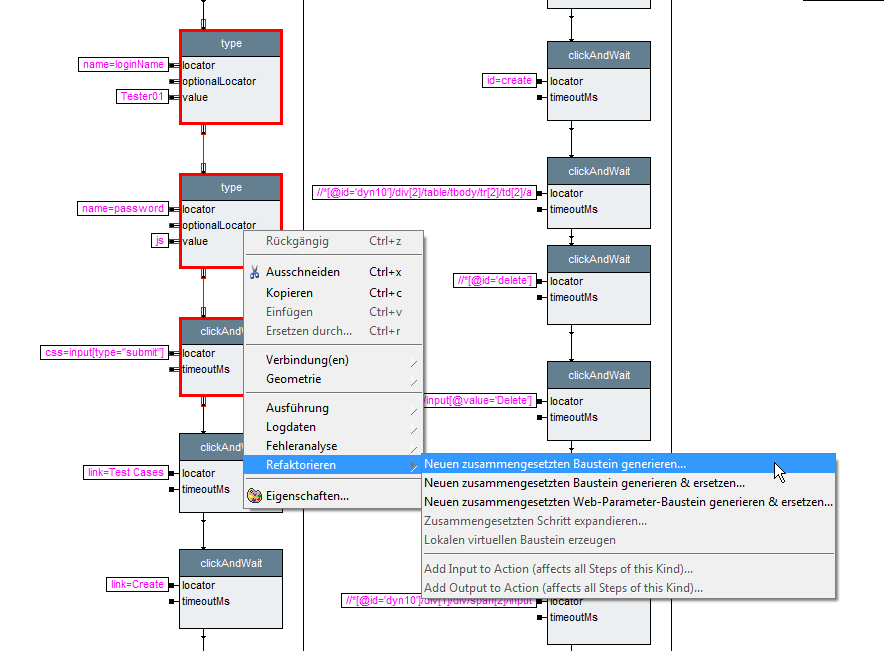The height and width of the screenshot is (651, 884).
Task: Select the type step with the loginName locator
Action: 231,44
